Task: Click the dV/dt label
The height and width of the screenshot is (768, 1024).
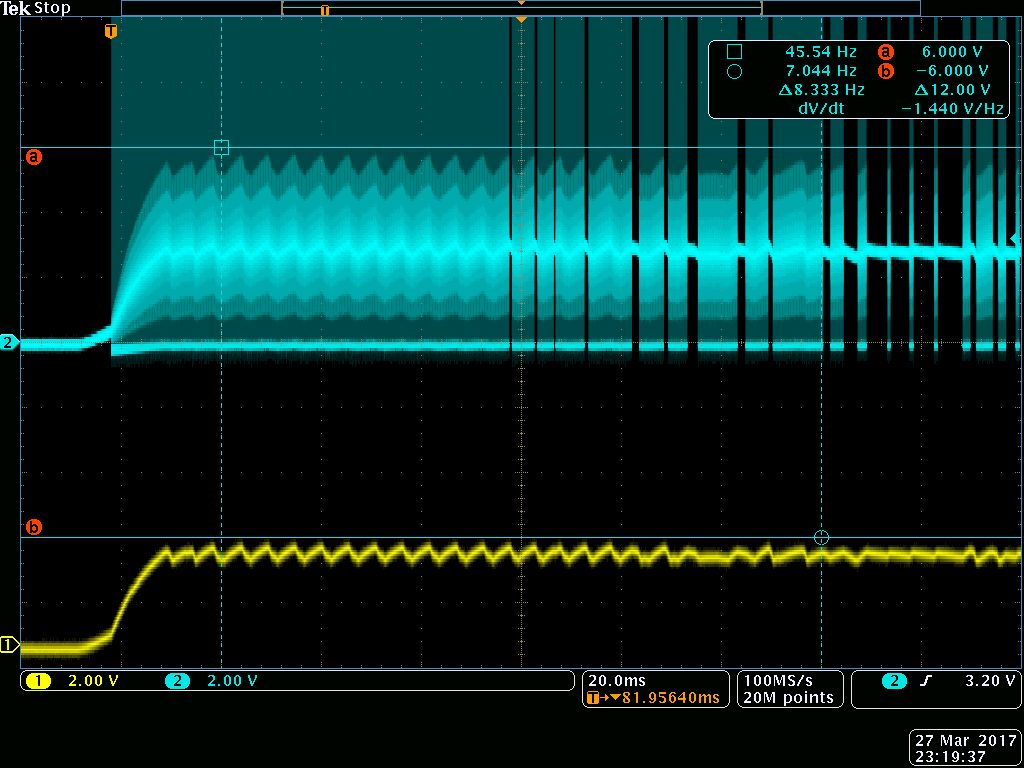Action: click(821, 108)
